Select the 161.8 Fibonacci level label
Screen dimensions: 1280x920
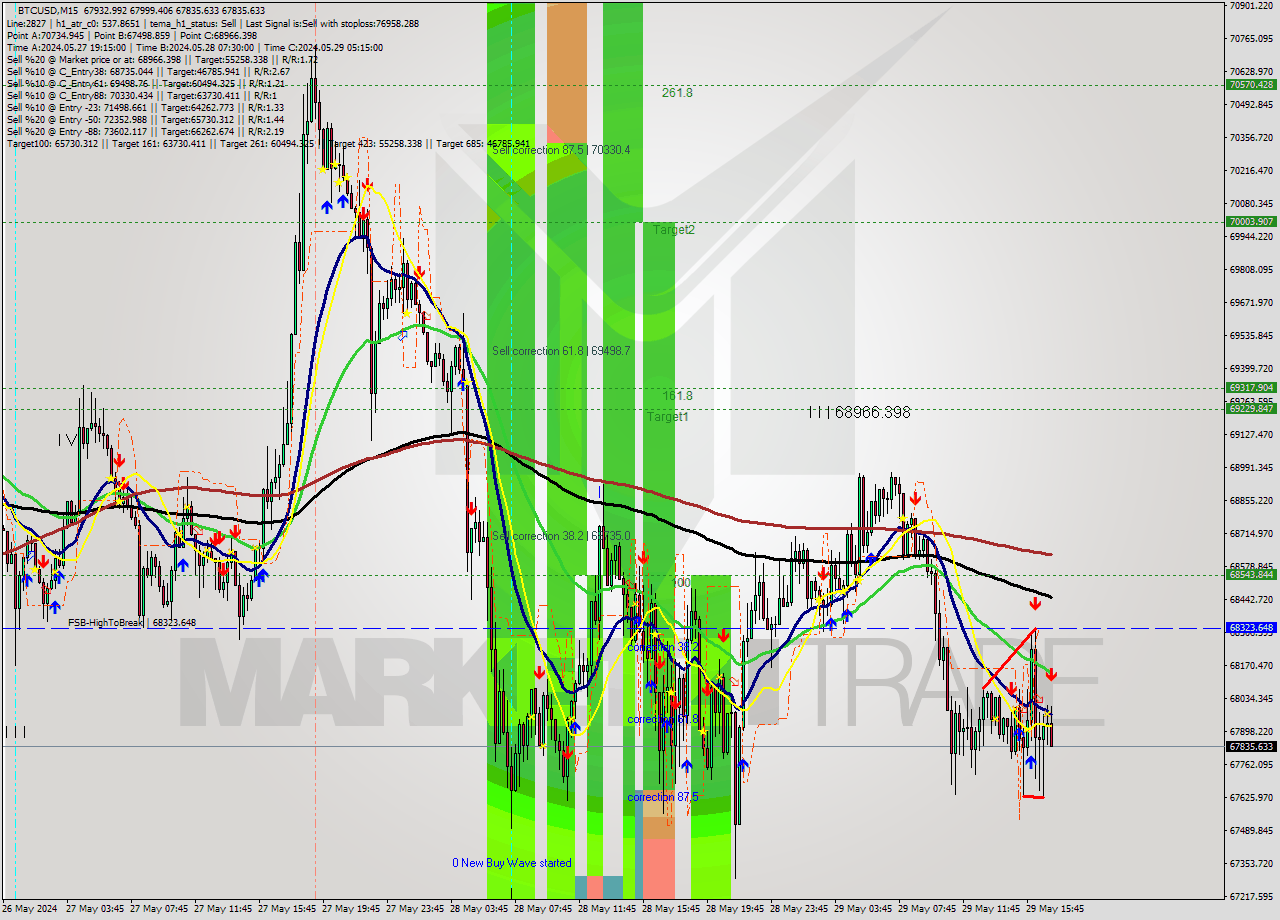coord(677,396)
